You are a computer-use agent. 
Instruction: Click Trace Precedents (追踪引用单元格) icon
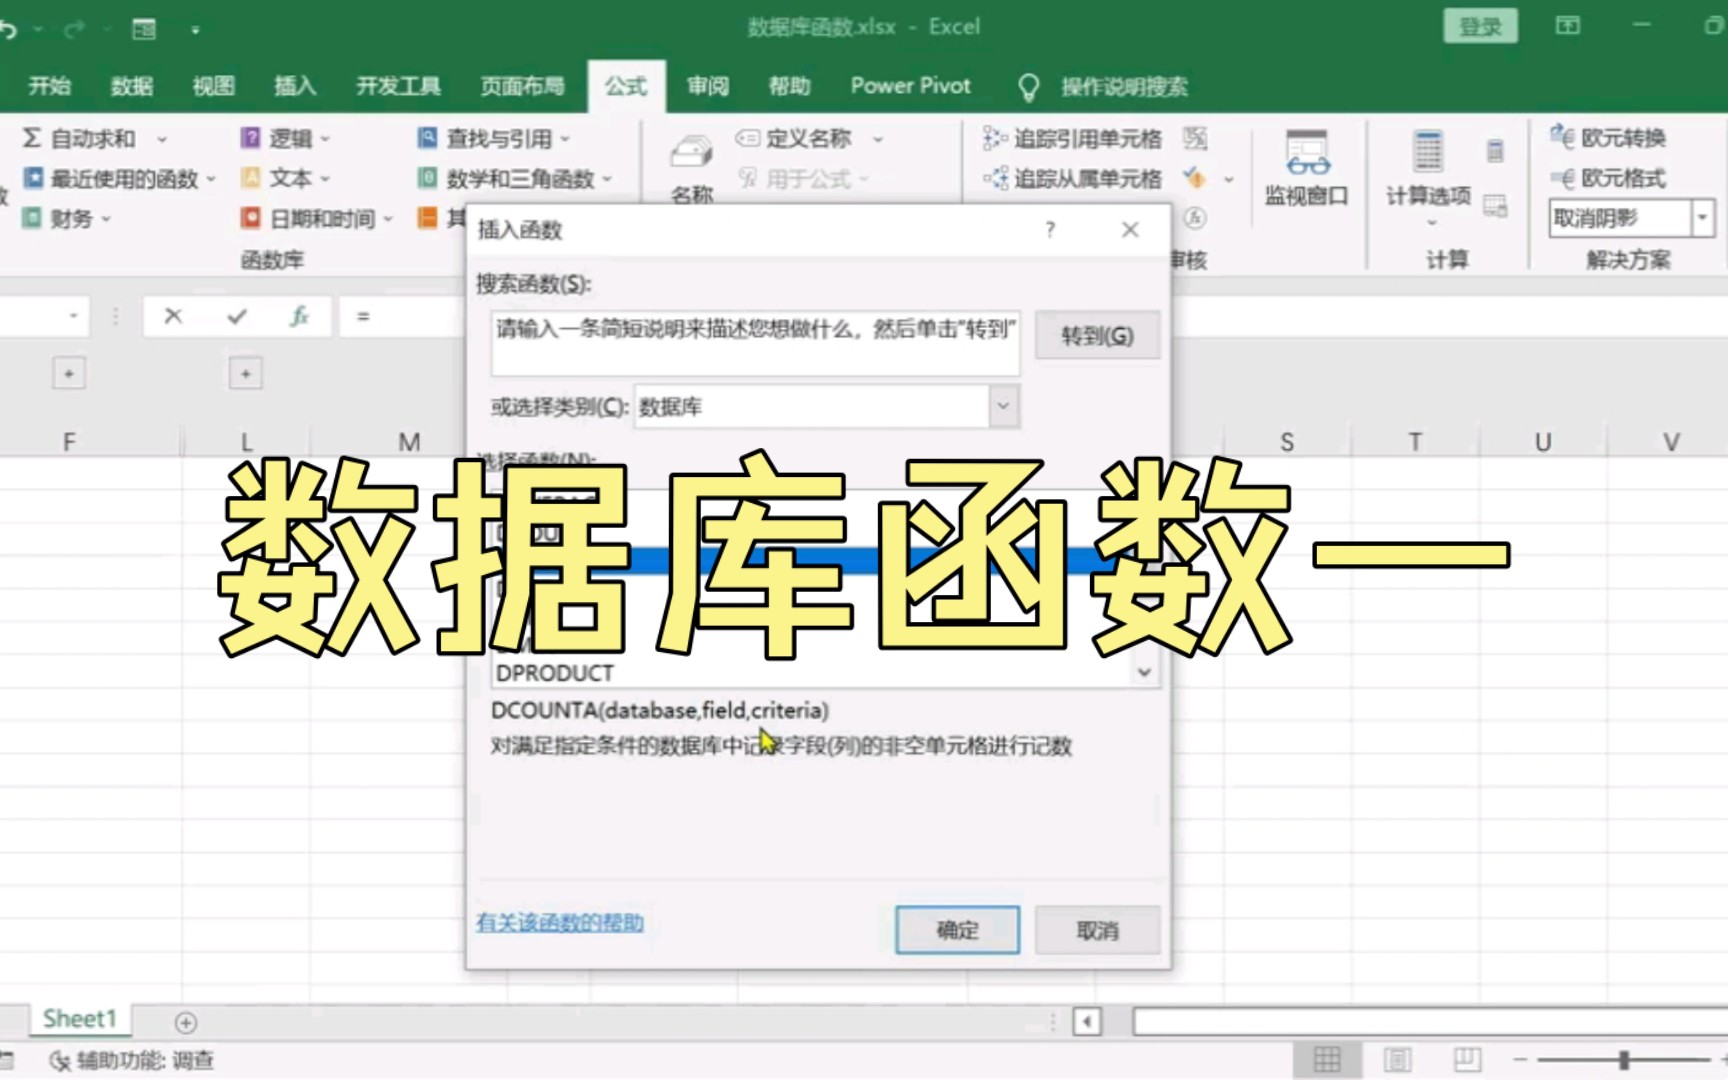click(x=1073, y=139)
